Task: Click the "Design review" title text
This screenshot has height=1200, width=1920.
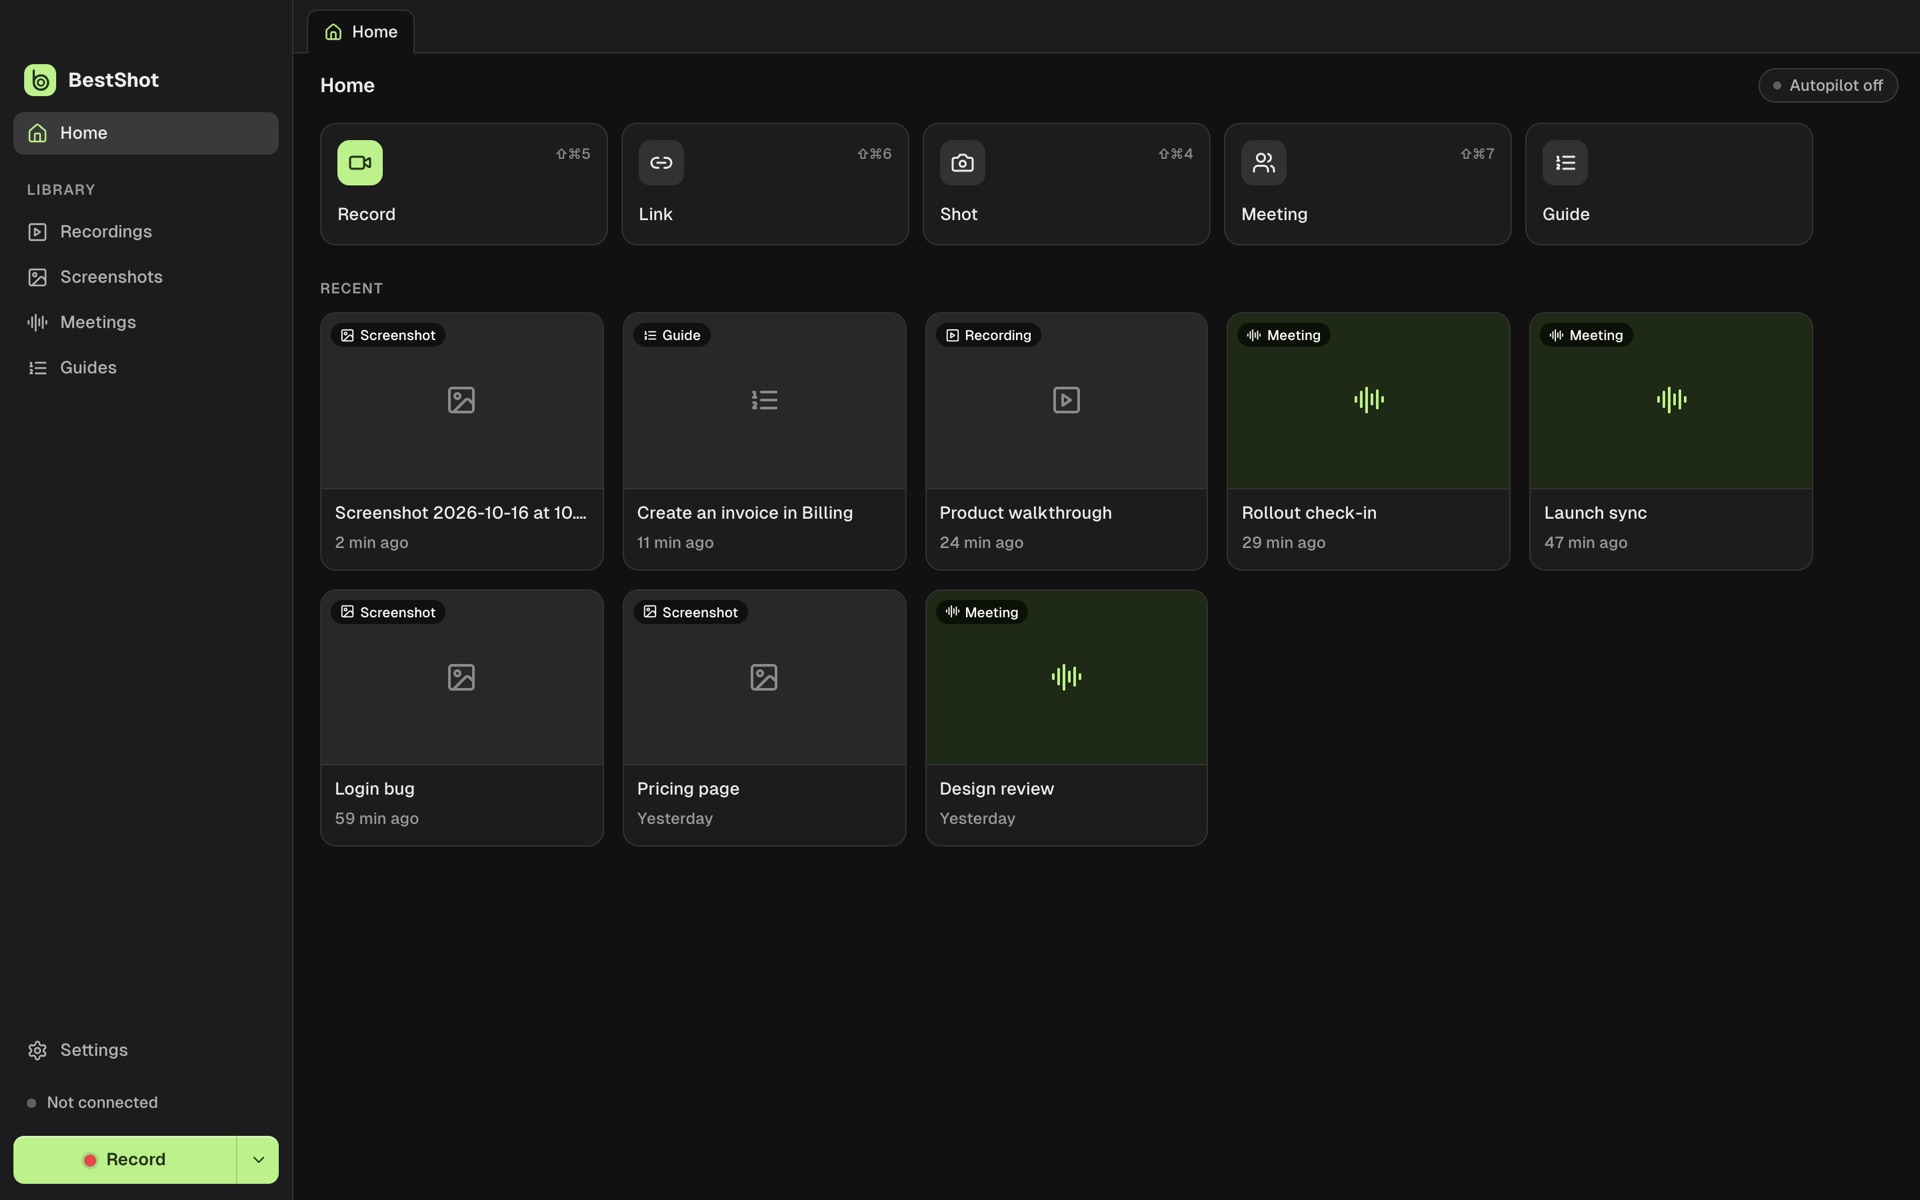Action: [996, 789]
